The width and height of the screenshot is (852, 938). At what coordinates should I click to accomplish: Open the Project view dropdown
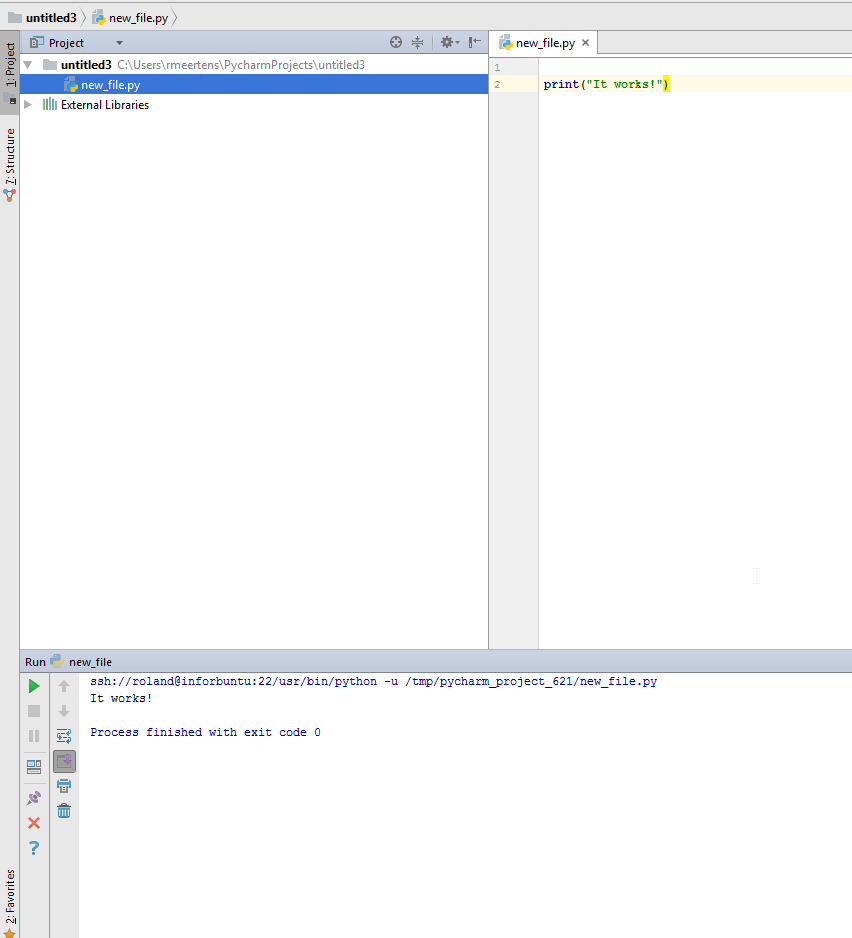click(119, 43)
